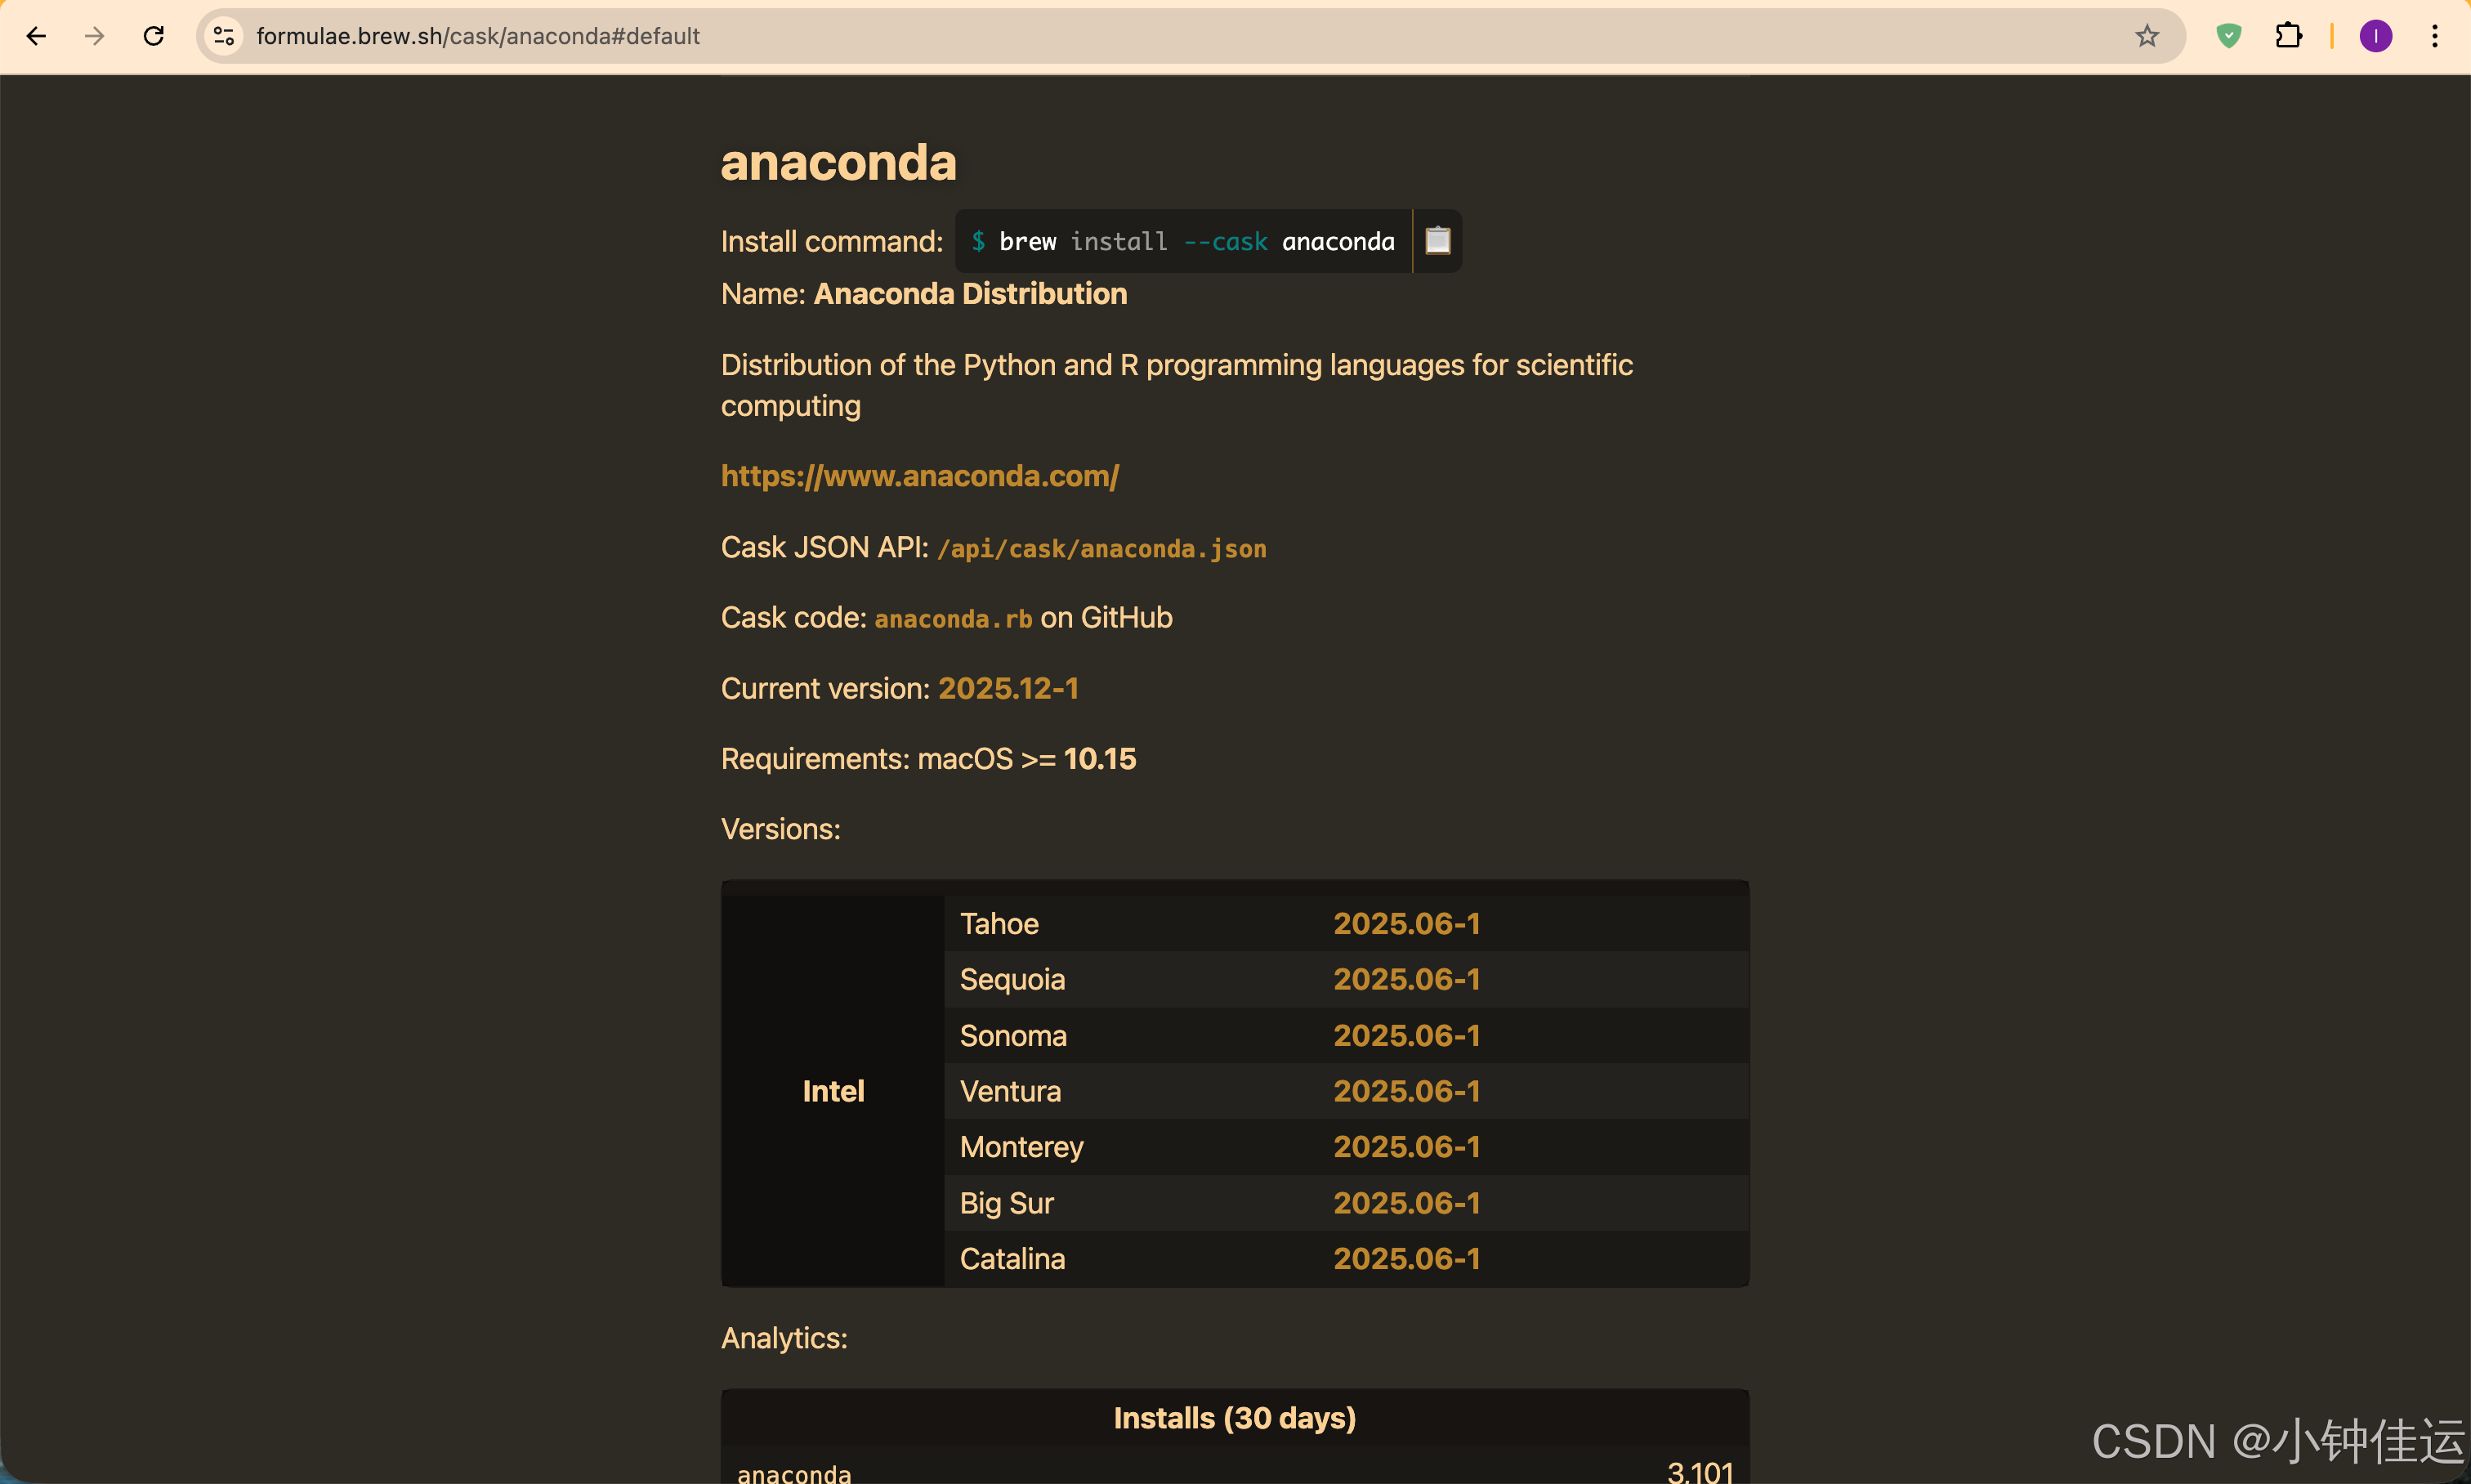This screenshot has width=2471, height=1484.
Task: Click the browser forward arrow
Action: coord(95,36)
